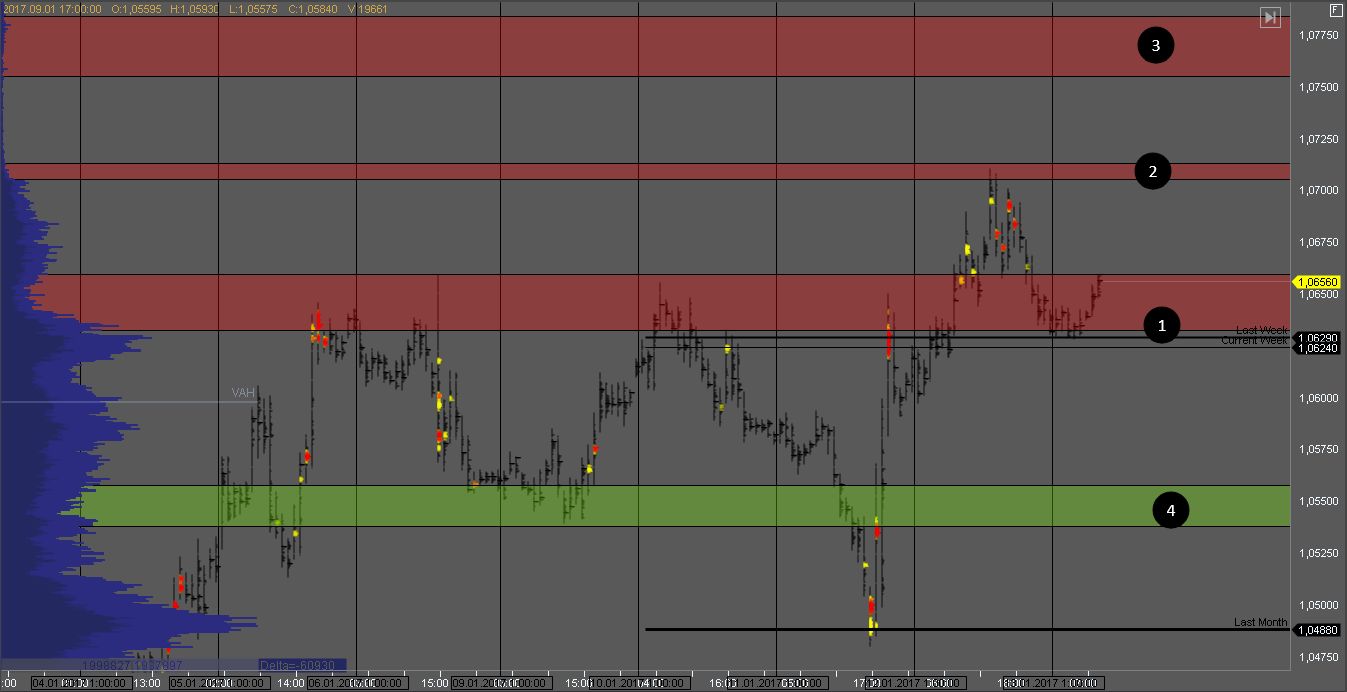Click the 04.01.2017 date label on time axis

[60, 684]
